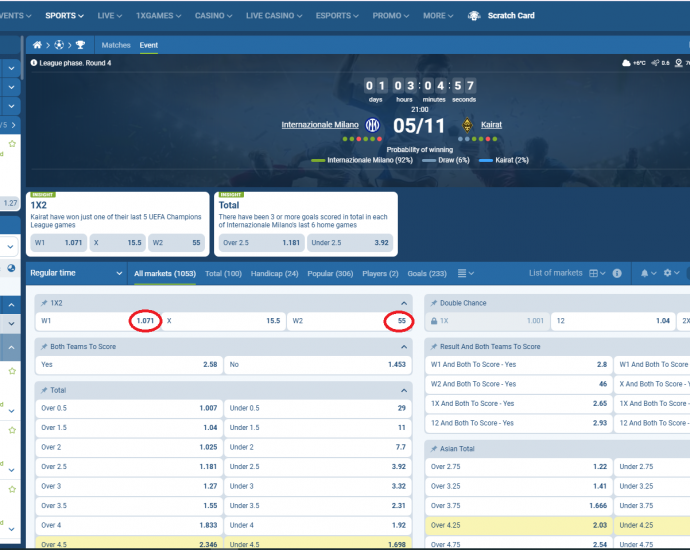Click the gear settings icon in markets bar
This screenshot has height=550, width=690.
[x=668, y=273]
